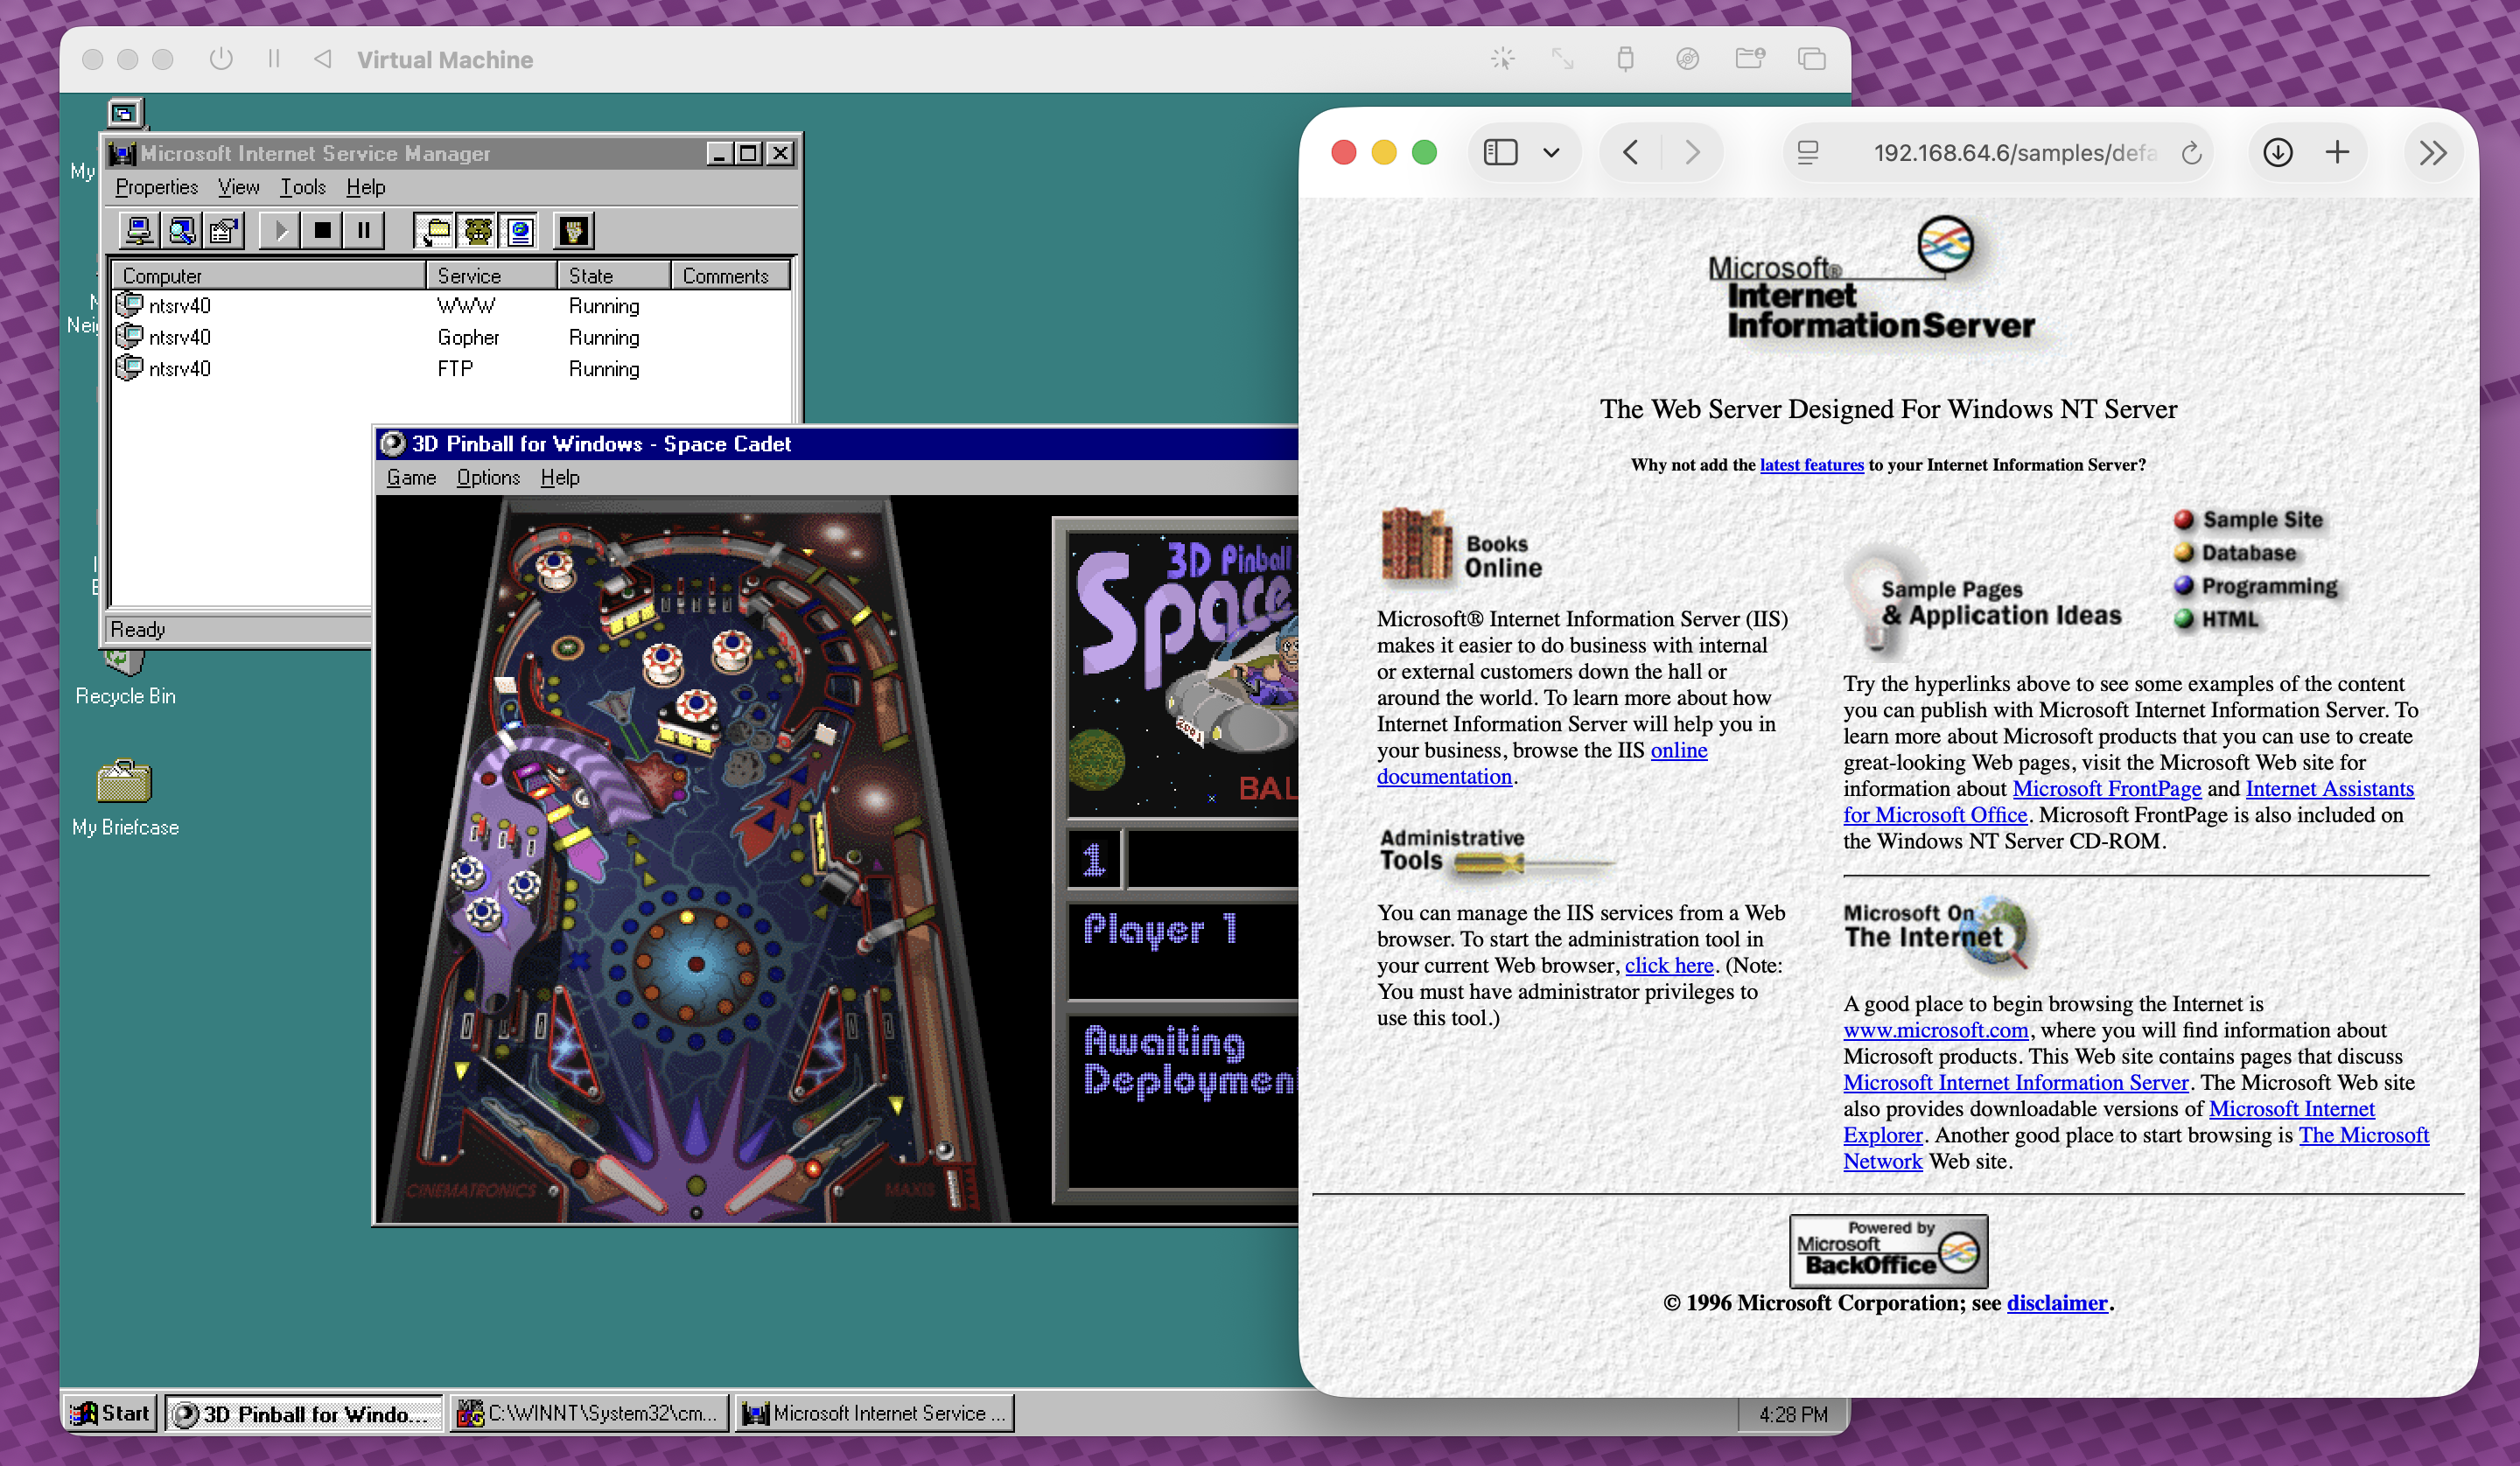The image size is (2520, 1466).
Task: Click the Safari show sidebar icon
Action: tap(1500, 153)
